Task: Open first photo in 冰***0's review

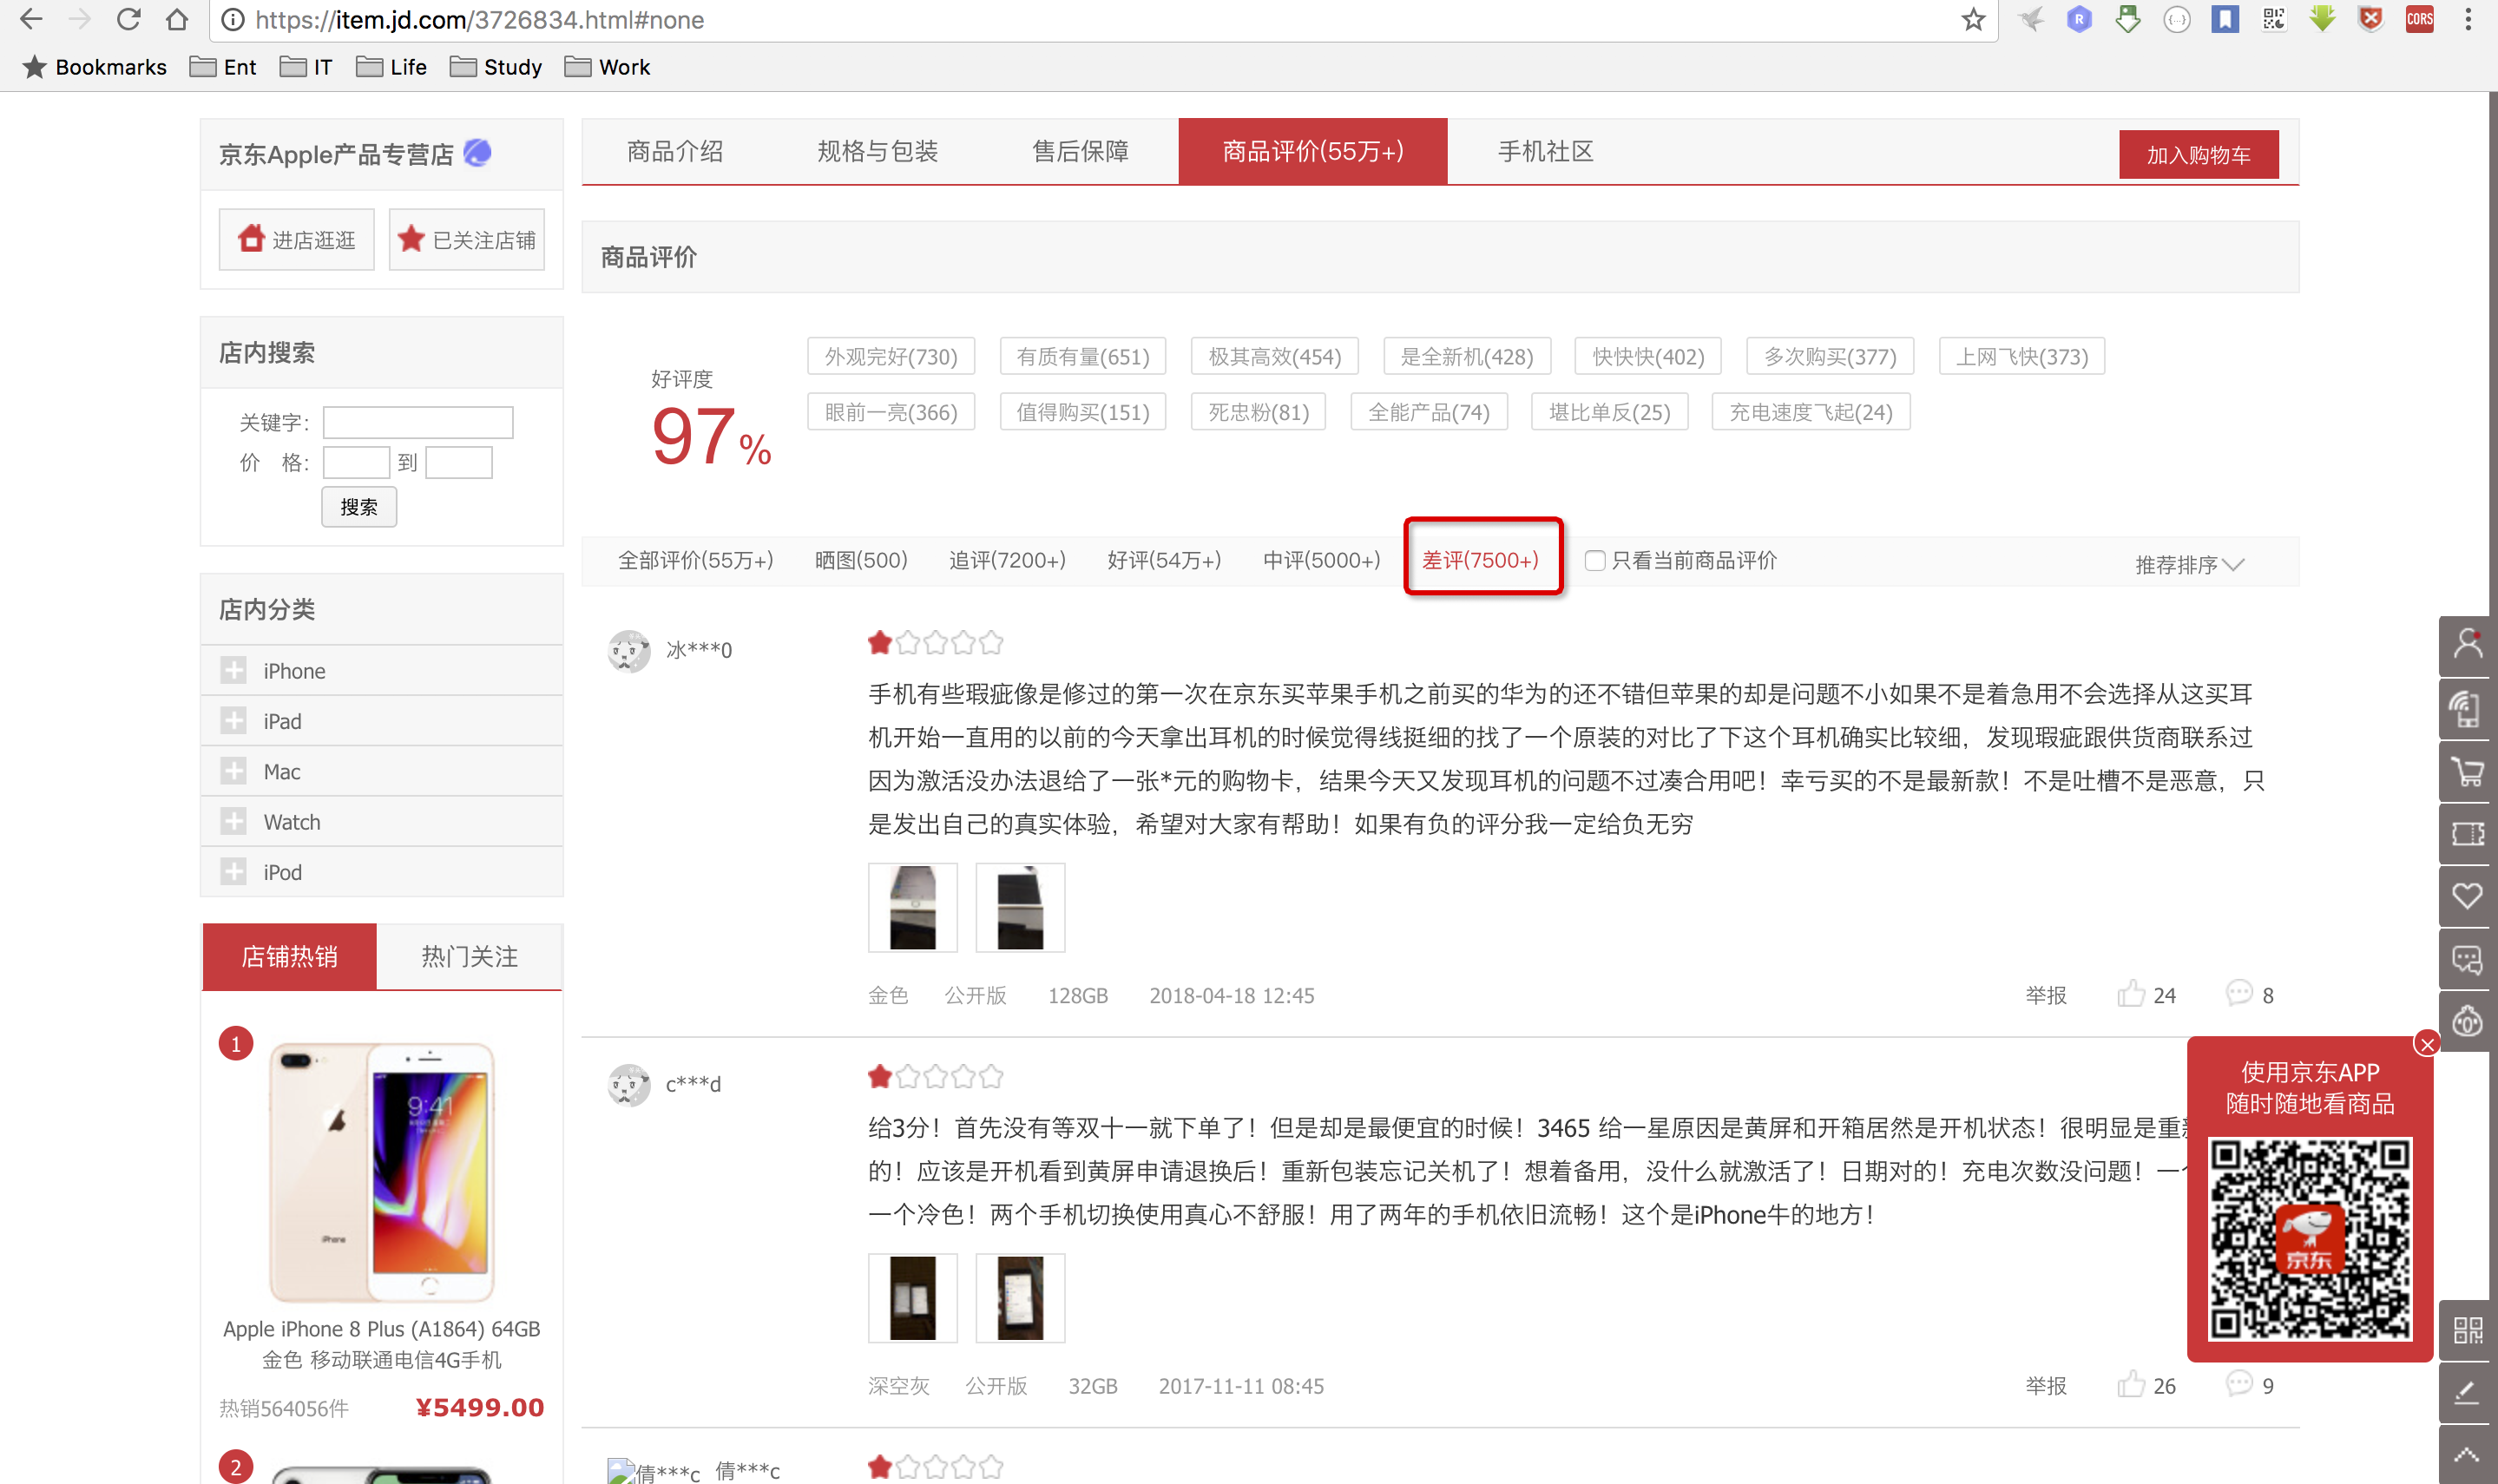Action: 913,908
